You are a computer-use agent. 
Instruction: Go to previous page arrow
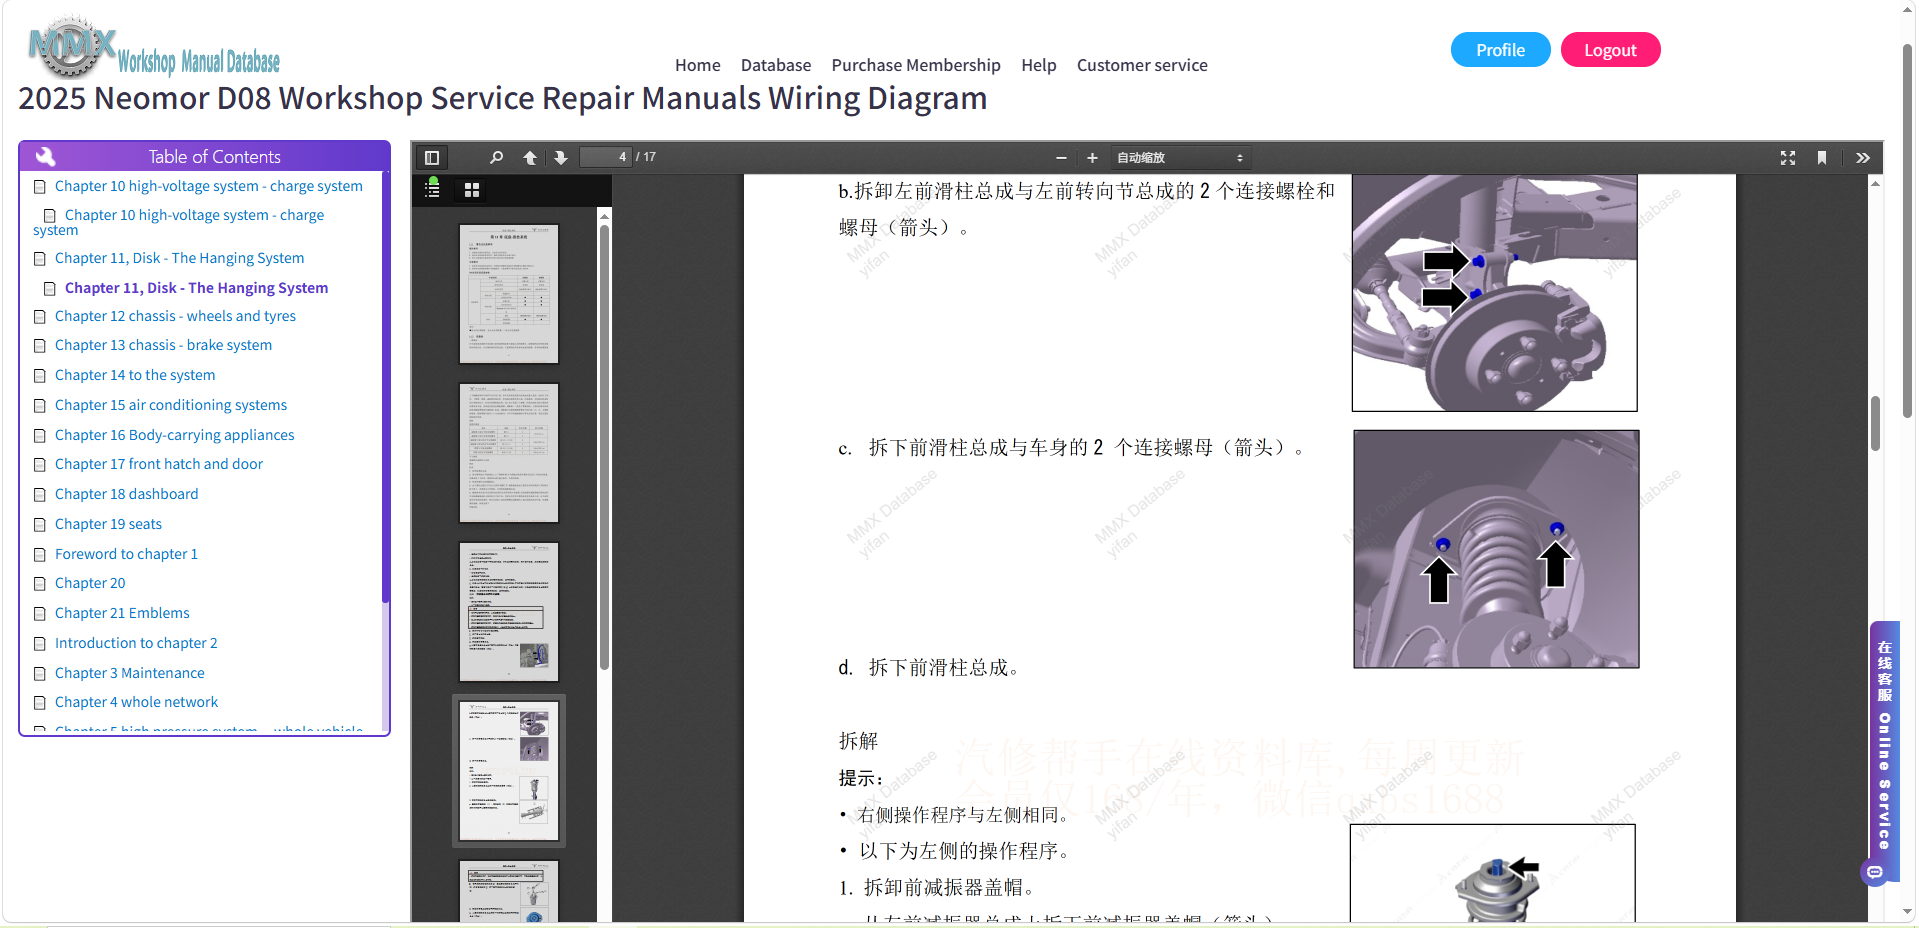coord(530,158)
